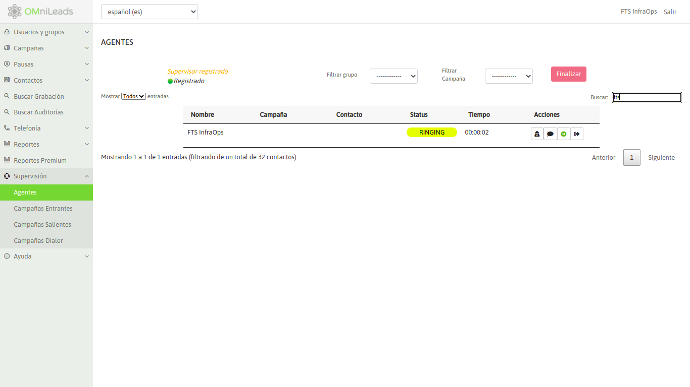Sort table by Nombre column
Screen dimensions: 690x387
tap(202, 114)
